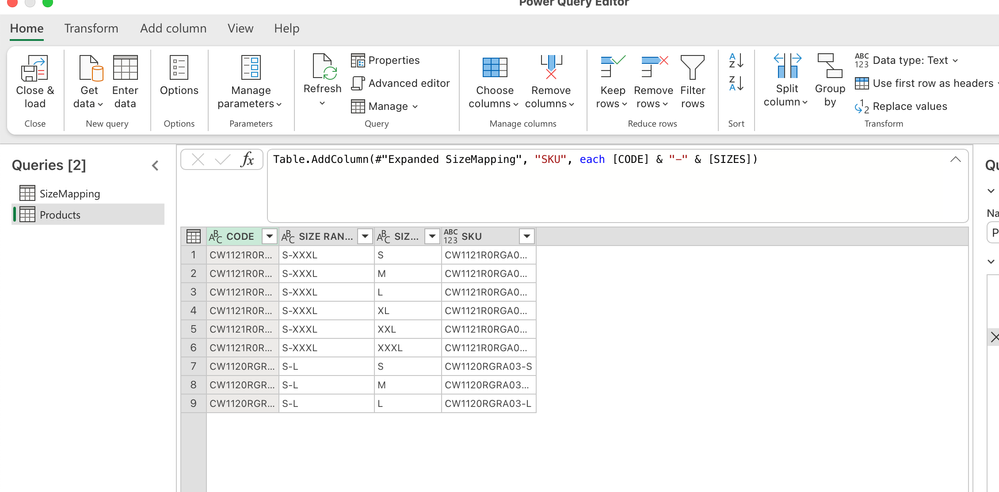The height and width of the screenshot is (492, 999).
Task: Click the cell CW1120RGRA03-S
Action: 489,367
